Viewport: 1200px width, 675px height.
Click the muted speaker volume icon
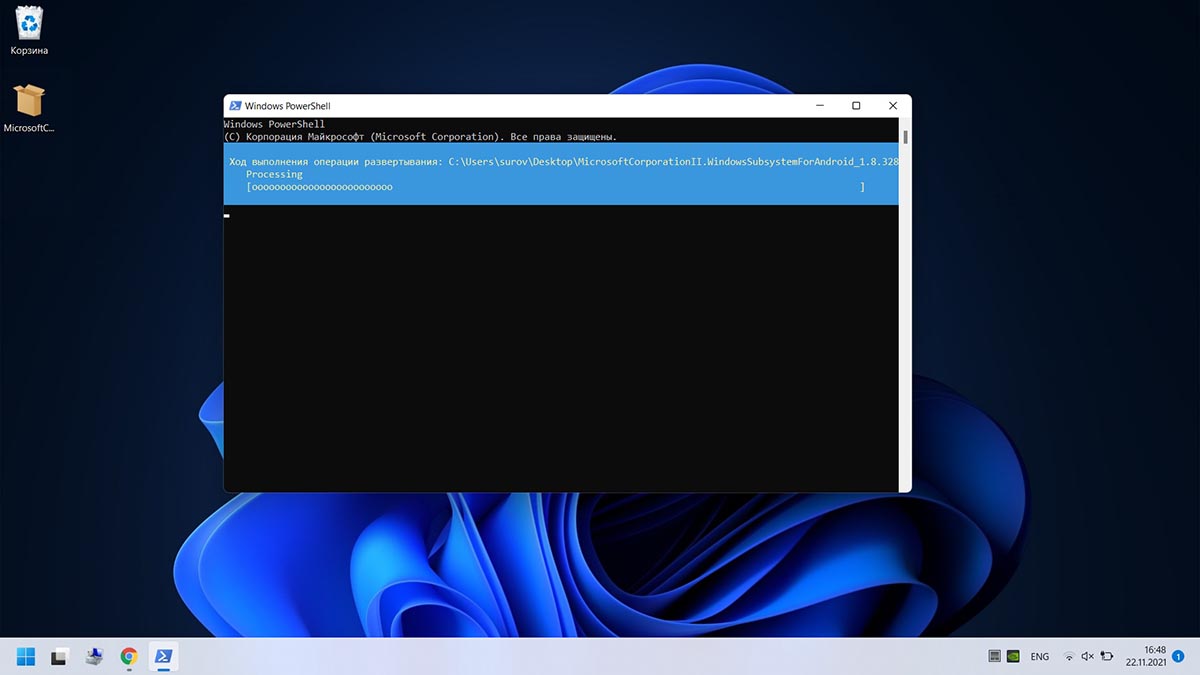coord(1088,657)
